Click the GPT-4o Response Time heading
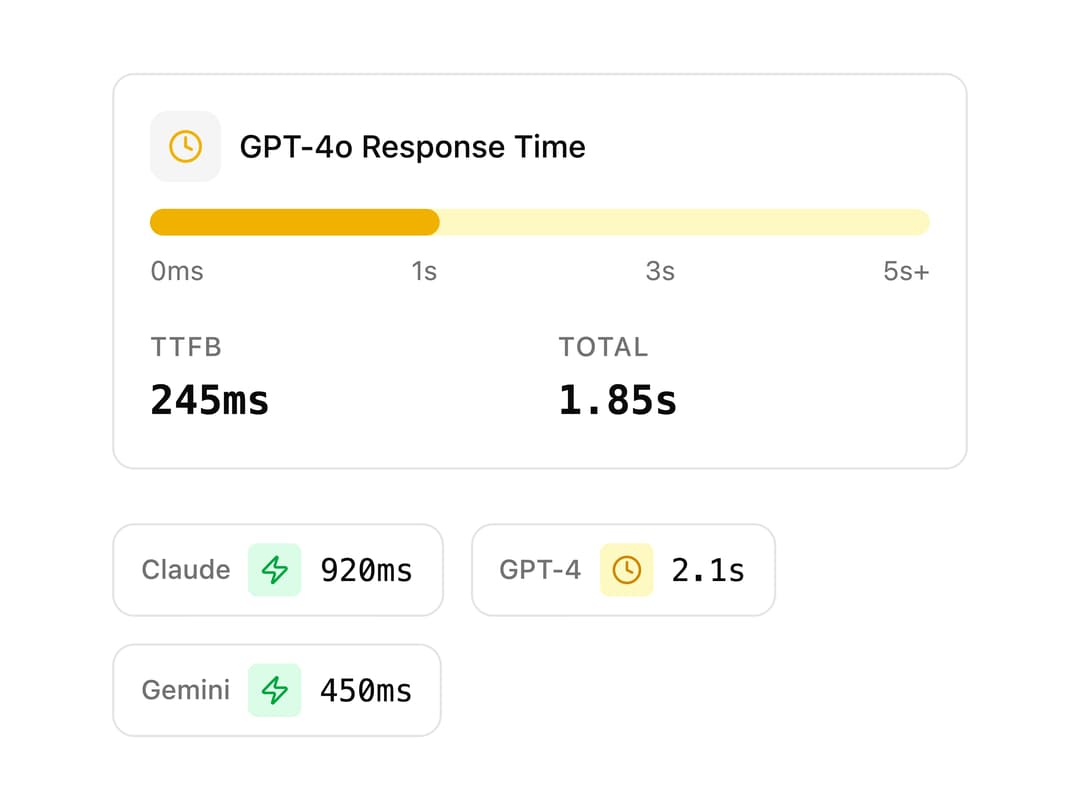 pos(413,147)
